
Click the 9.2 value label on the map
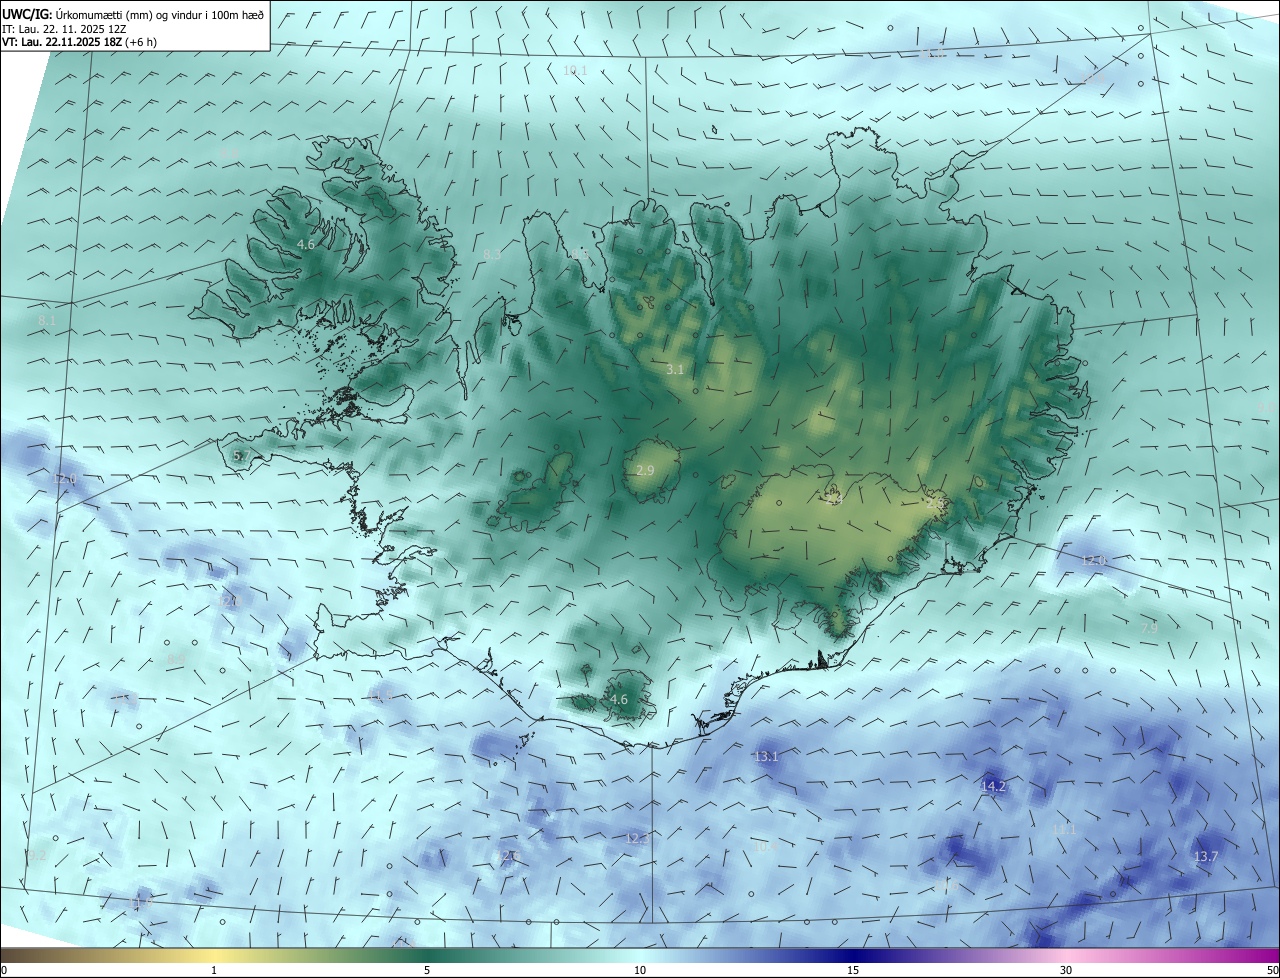click(x=37, y=855)
